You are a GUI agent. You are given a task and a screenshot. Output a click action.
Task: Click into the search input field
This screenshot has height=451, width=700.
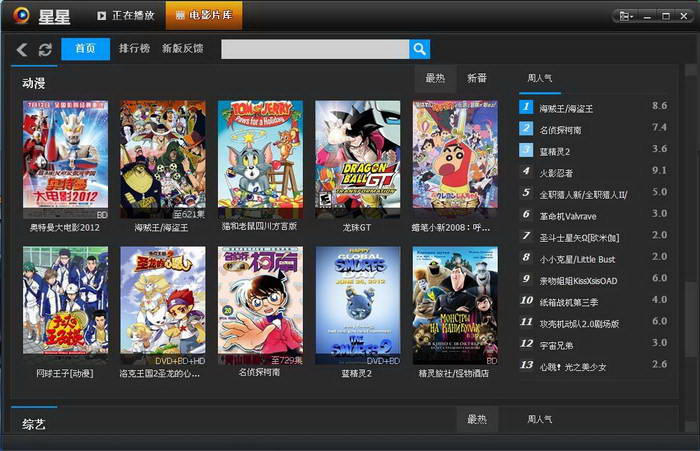click(x=315, y=49)
